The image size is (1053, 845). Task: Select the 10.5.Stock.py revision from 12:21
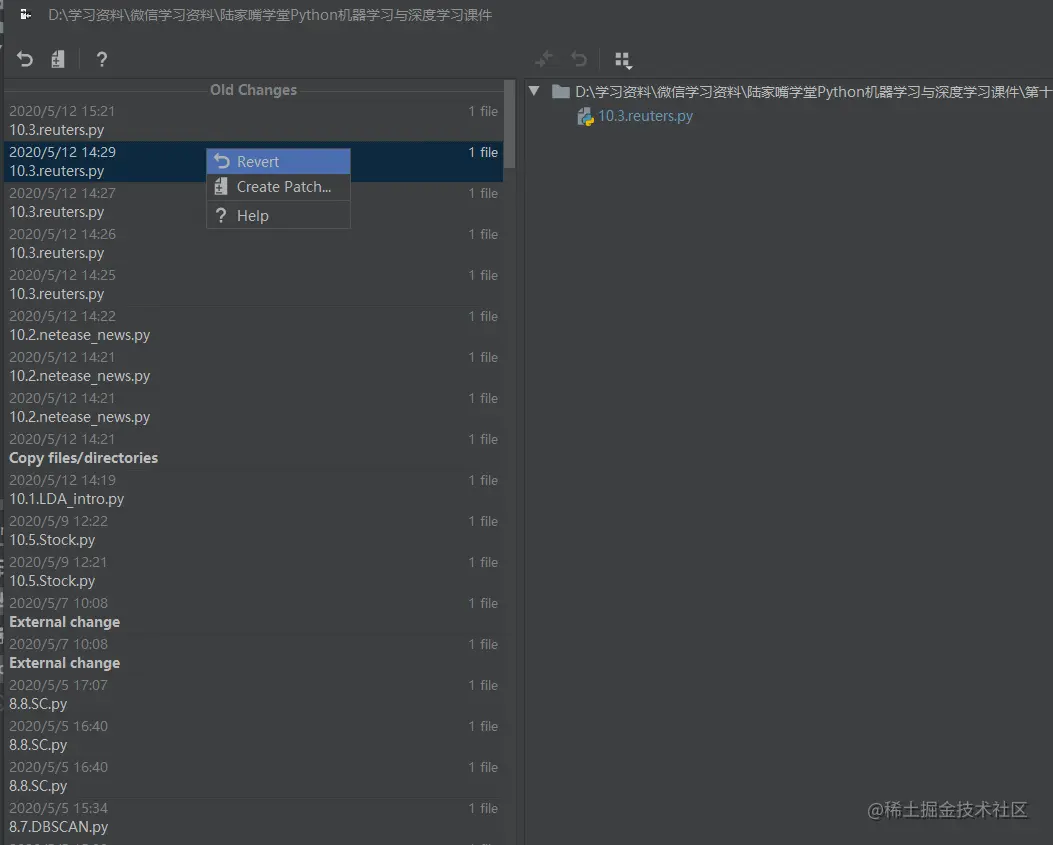[x=254, y=571]
